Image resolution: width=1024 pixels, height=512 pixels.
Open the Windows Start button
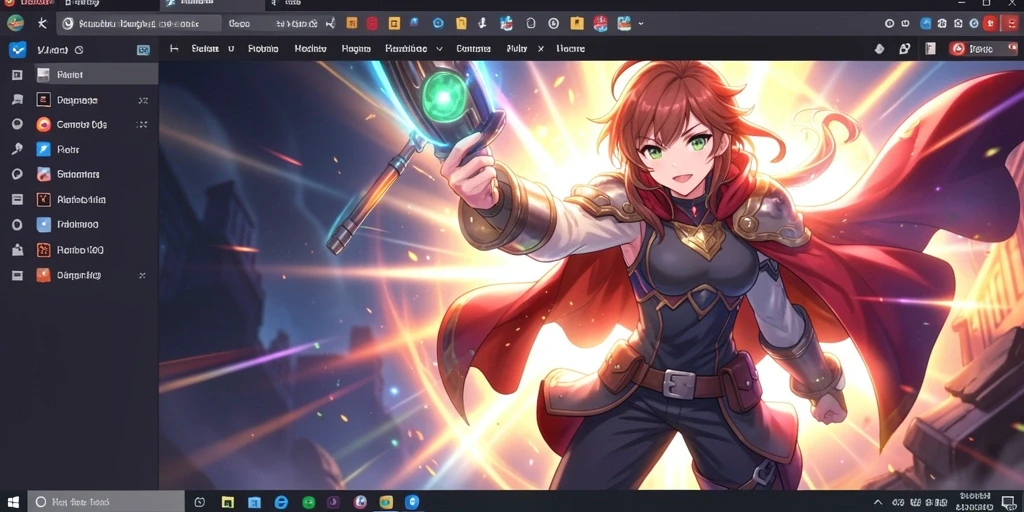13,502
